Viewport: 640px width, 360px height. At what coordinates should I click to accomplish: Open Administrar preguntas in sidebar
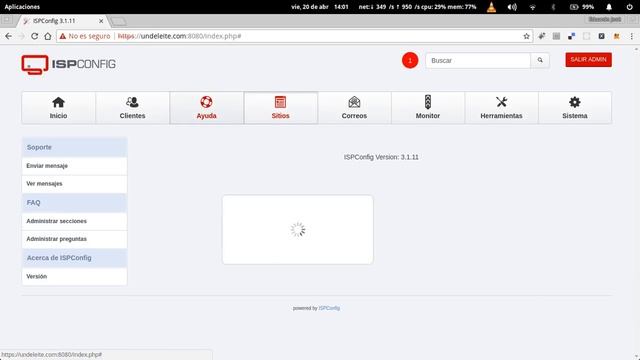(x=74, y=239)
